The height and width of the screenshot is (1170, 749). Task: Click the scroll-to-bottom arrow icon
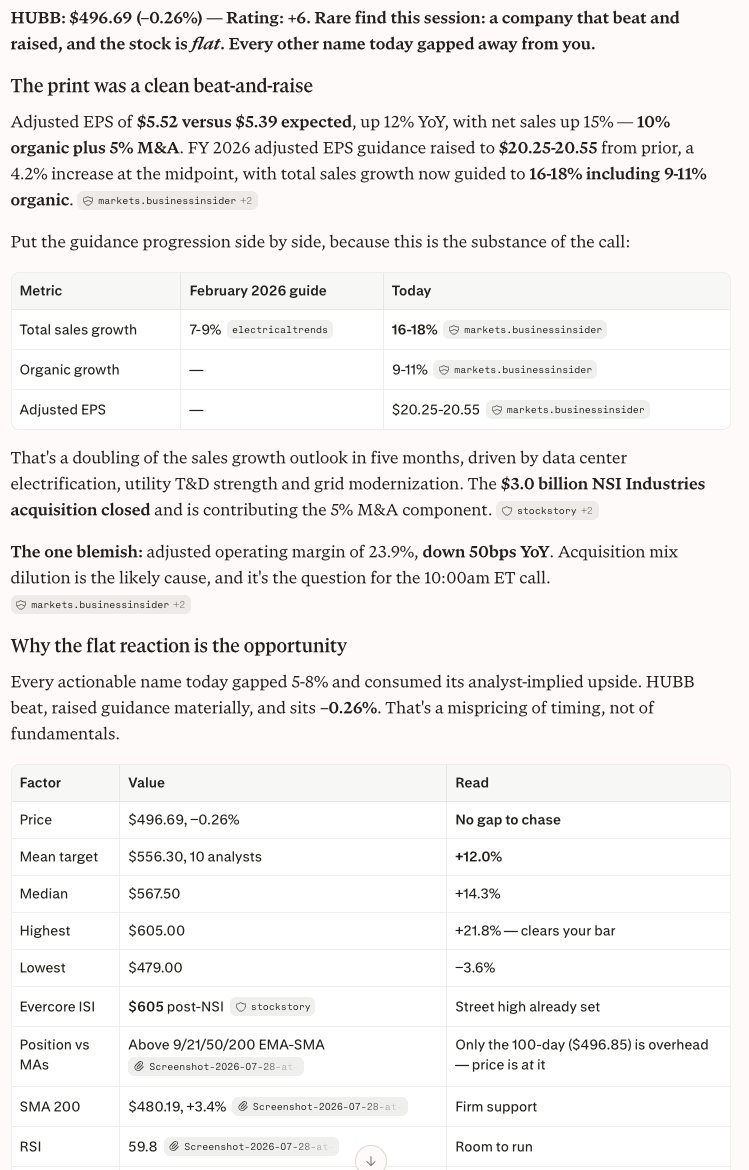(371, 1159)
